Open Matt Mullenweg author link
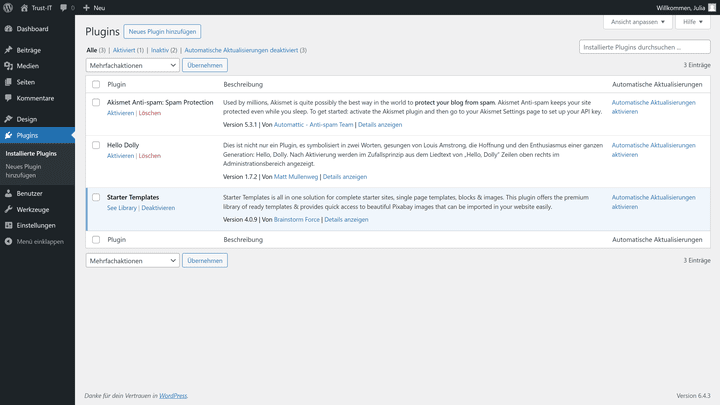 (296, 177)
